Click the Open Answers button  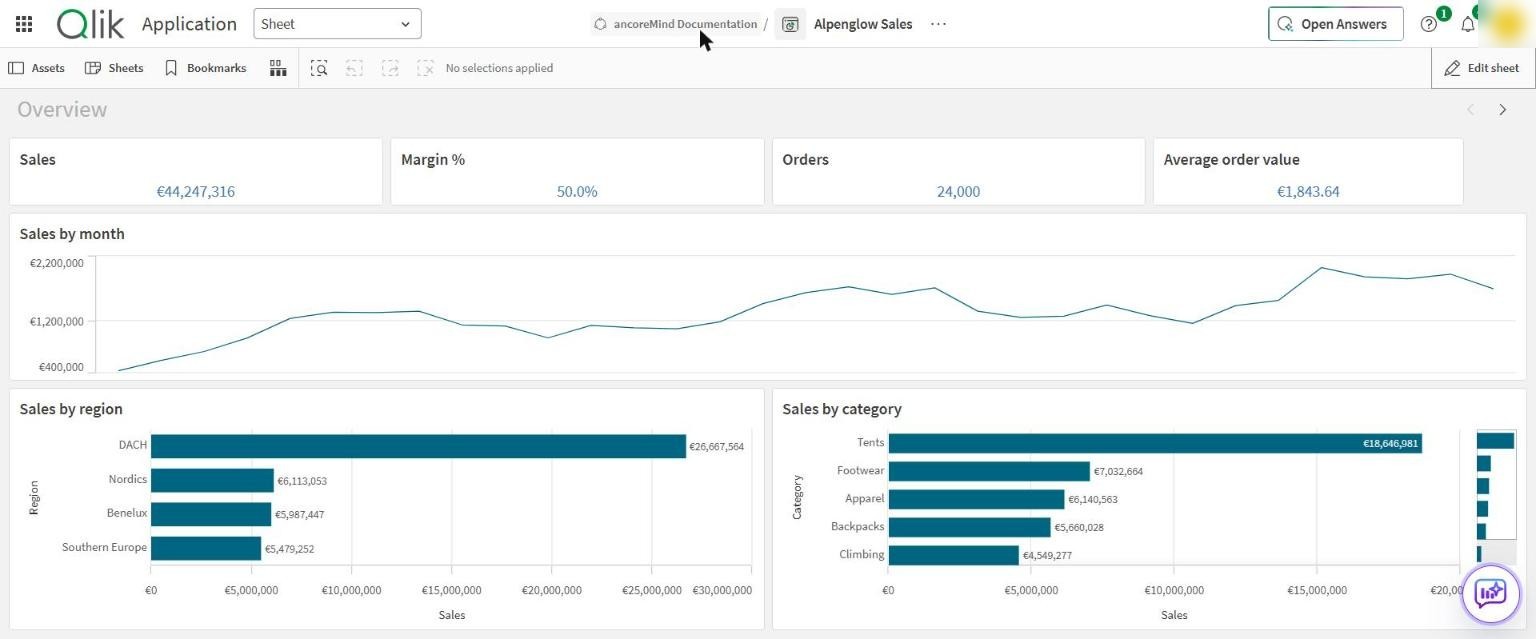pos(1335,24)
